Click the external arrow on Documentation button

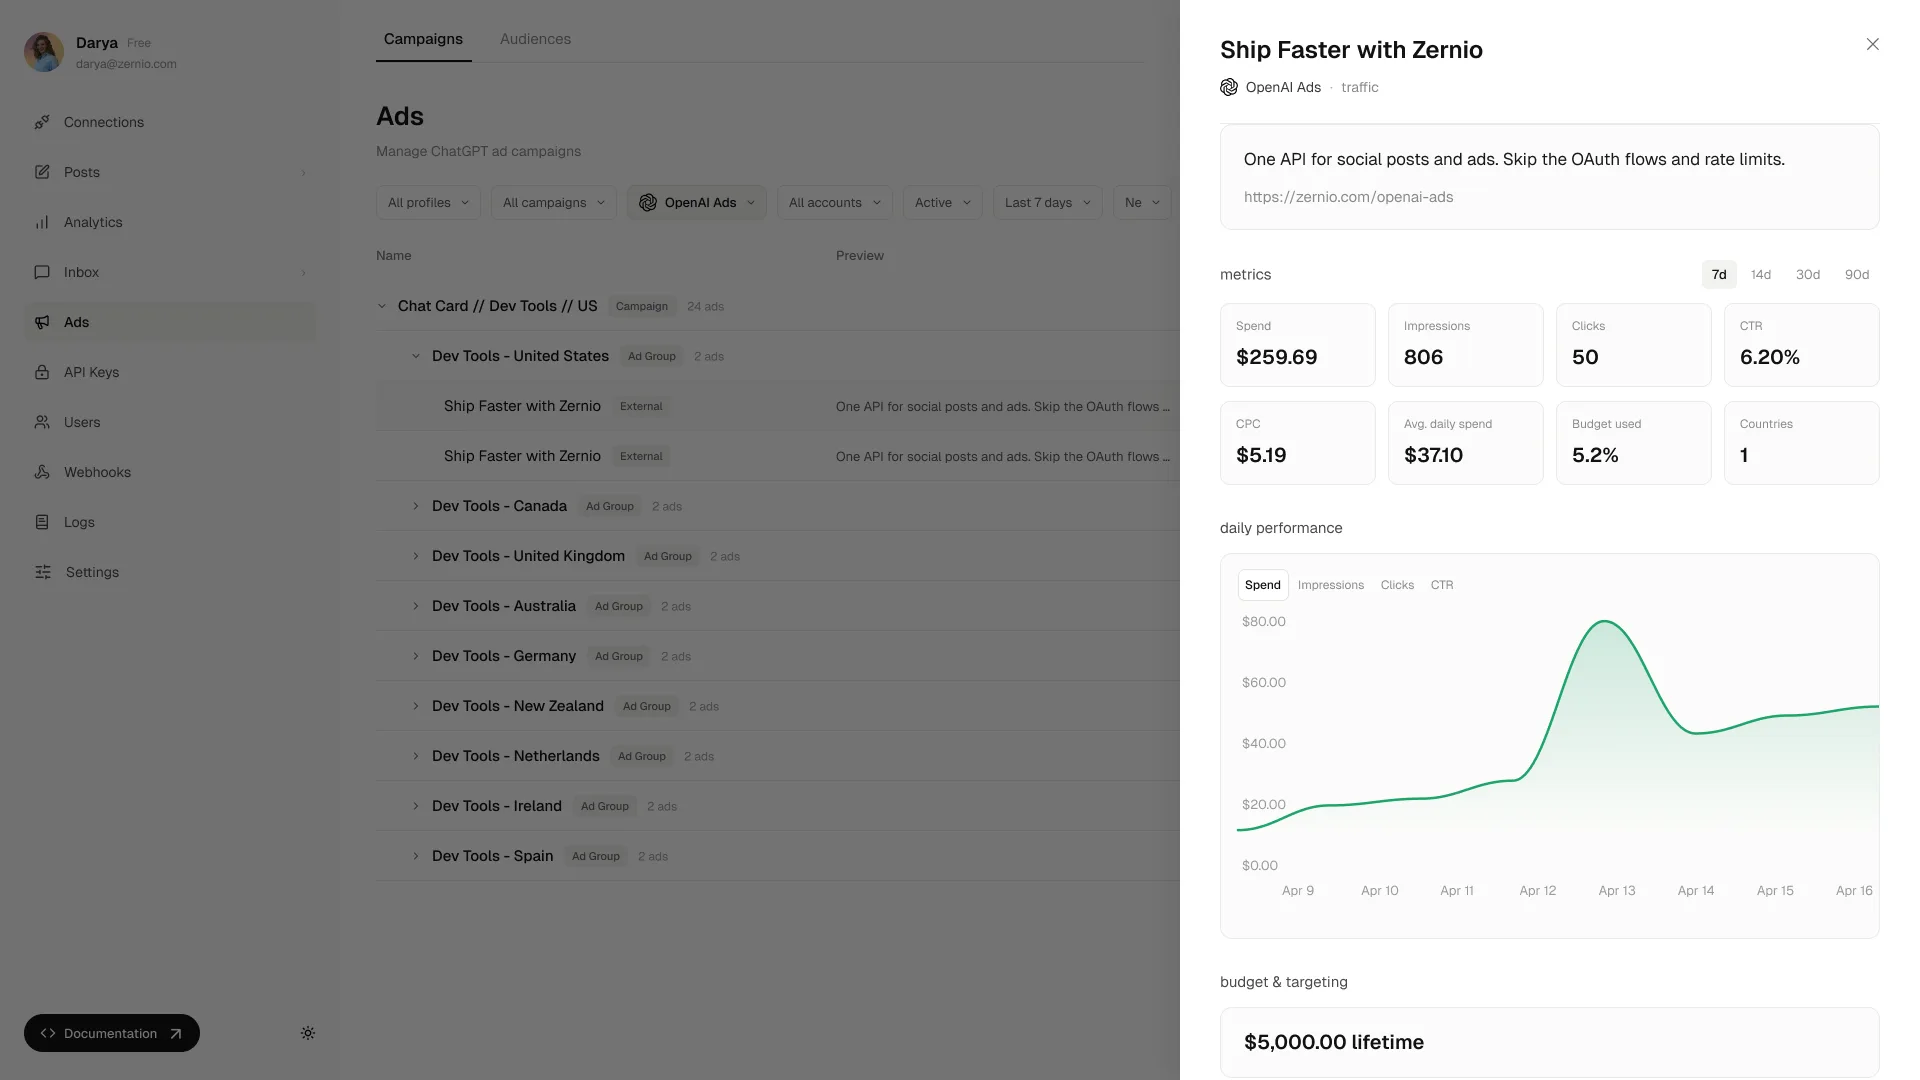(176, 1034)
